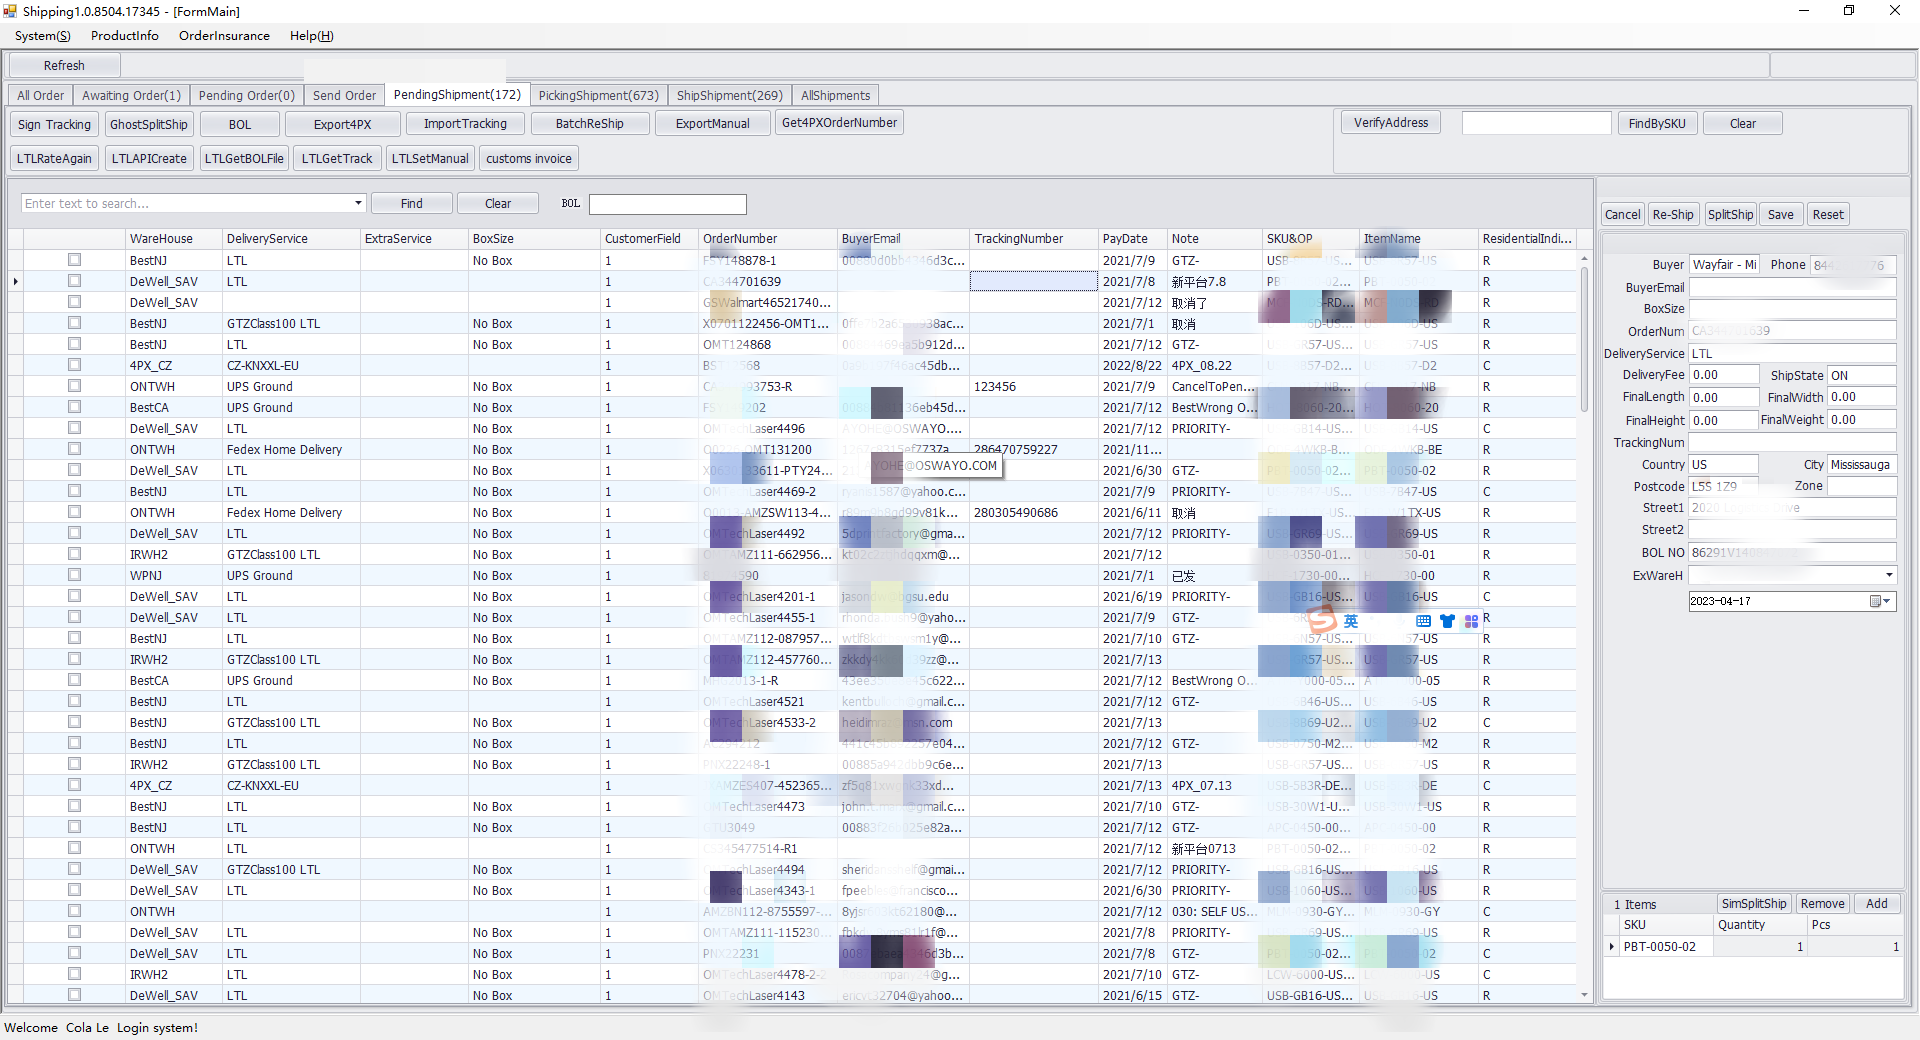This screenshot has width=1920, height=1040.
Task: Click the customs invoice button
Action: coord(529,159)
